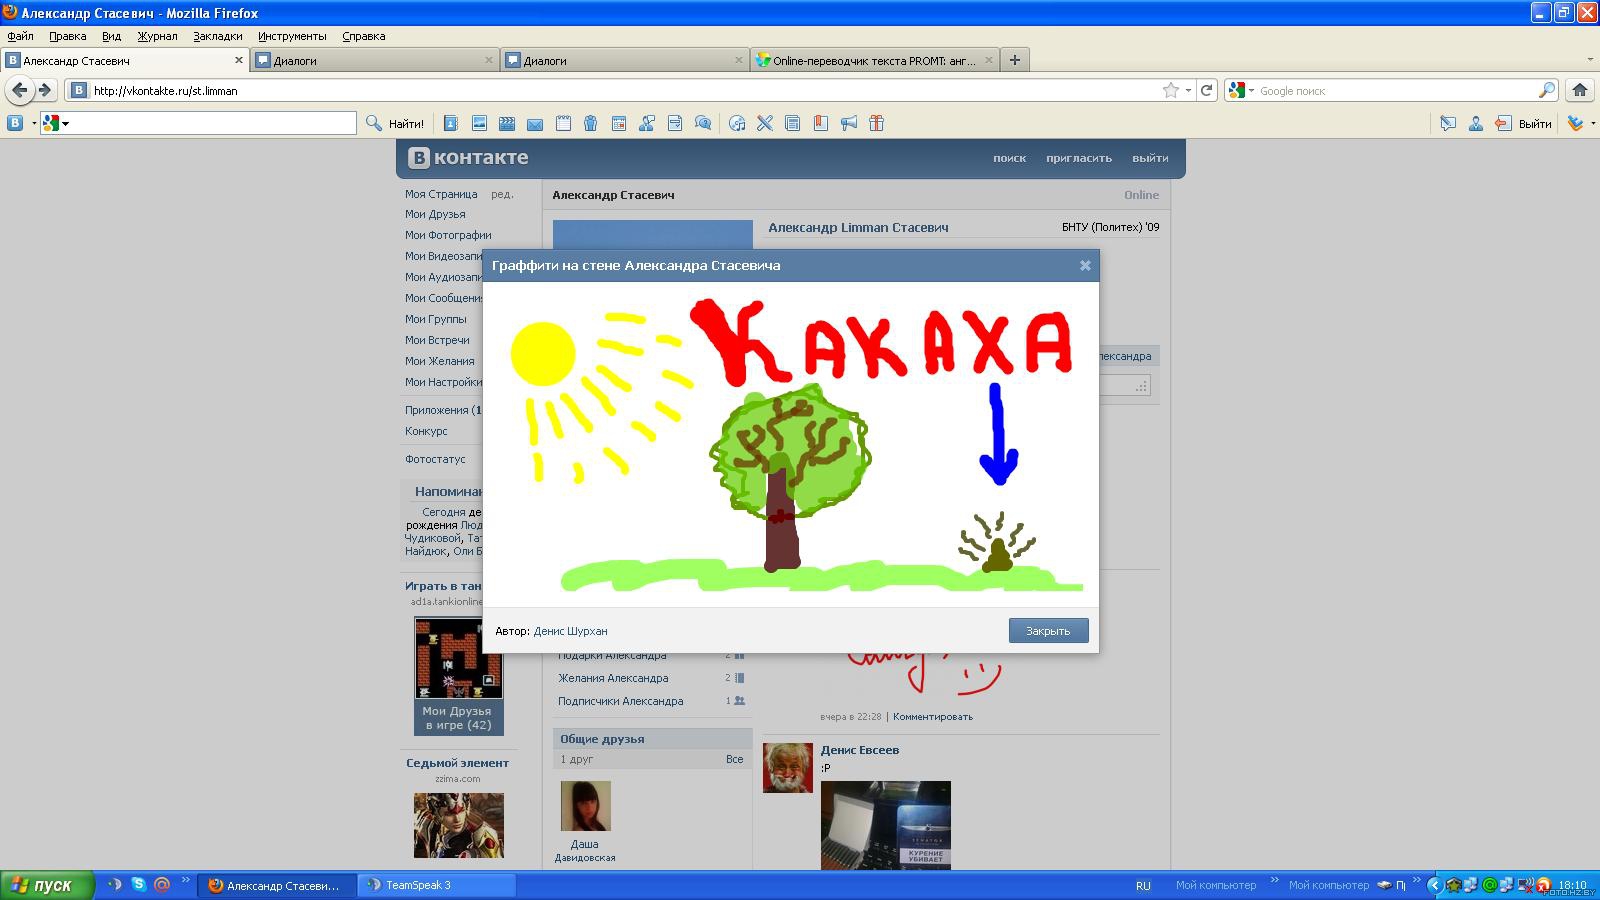The image size is (1600, 900).
Task: Open the messages envelope toolbar icon
Action: [535, 124]
